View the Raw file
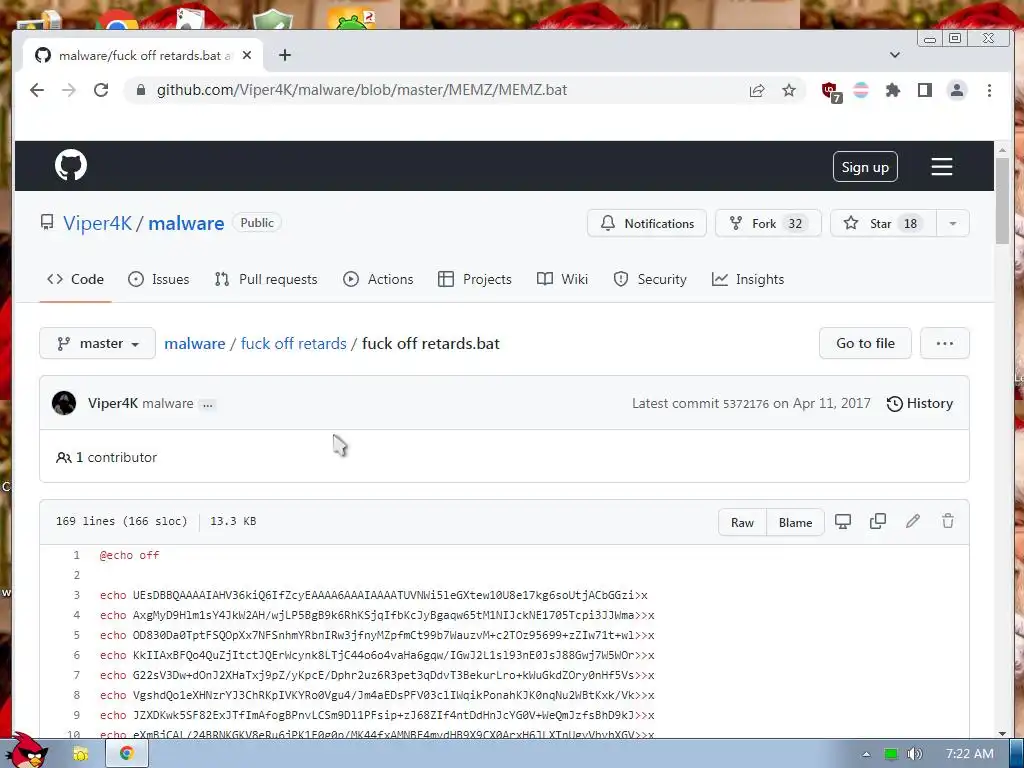Screen dimensions: 1024x768 point(742,522)
